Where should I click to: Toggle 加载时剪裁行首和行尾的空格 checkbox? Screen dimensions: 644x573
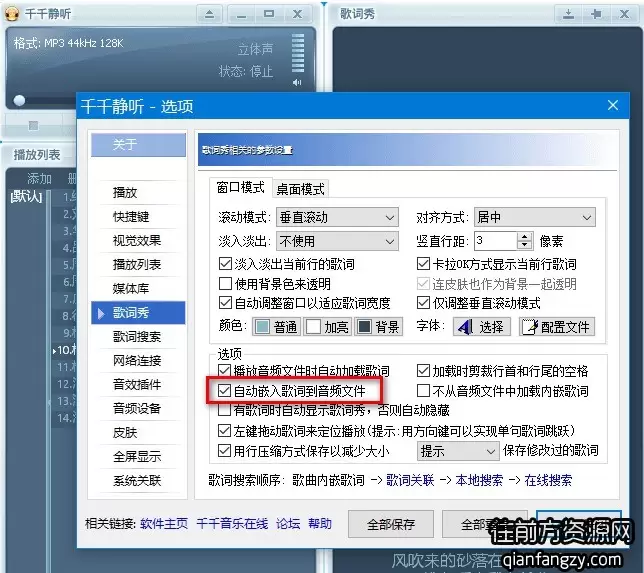423,370
